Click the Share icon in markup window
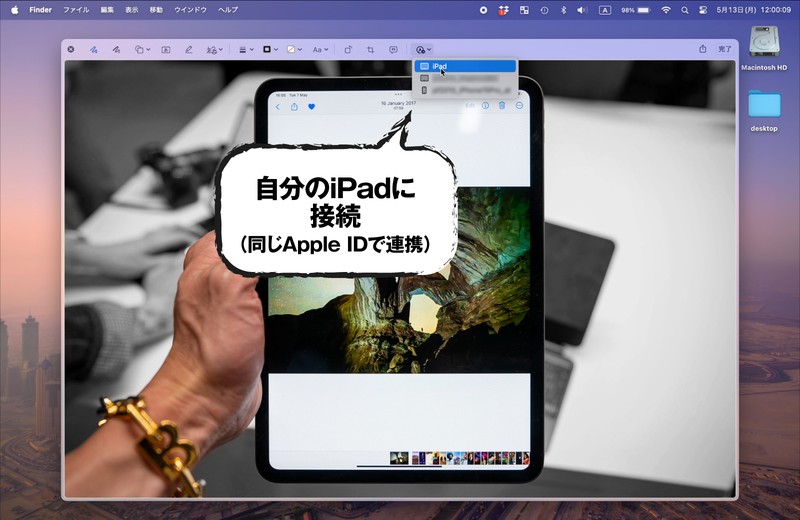Screen dimensions: 800x520 (x=703, y=49)
